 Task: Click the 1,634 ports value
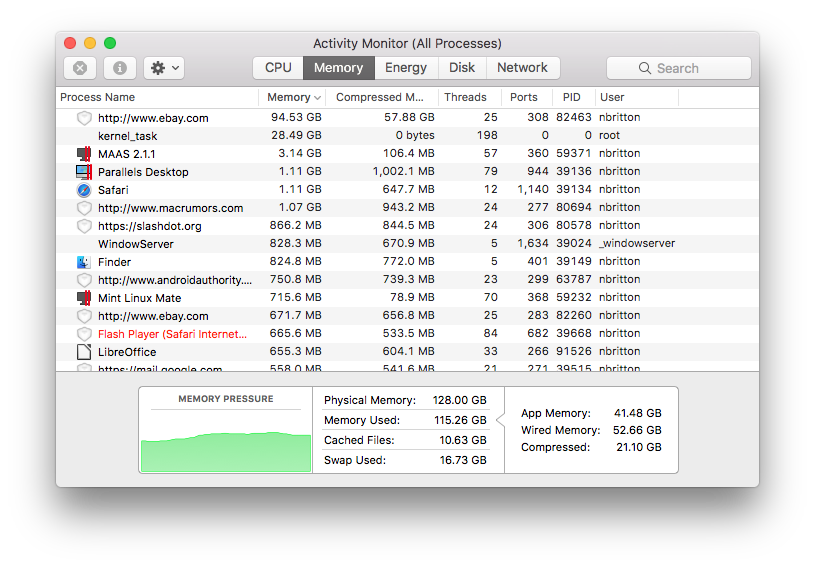[x=533, y=243]
